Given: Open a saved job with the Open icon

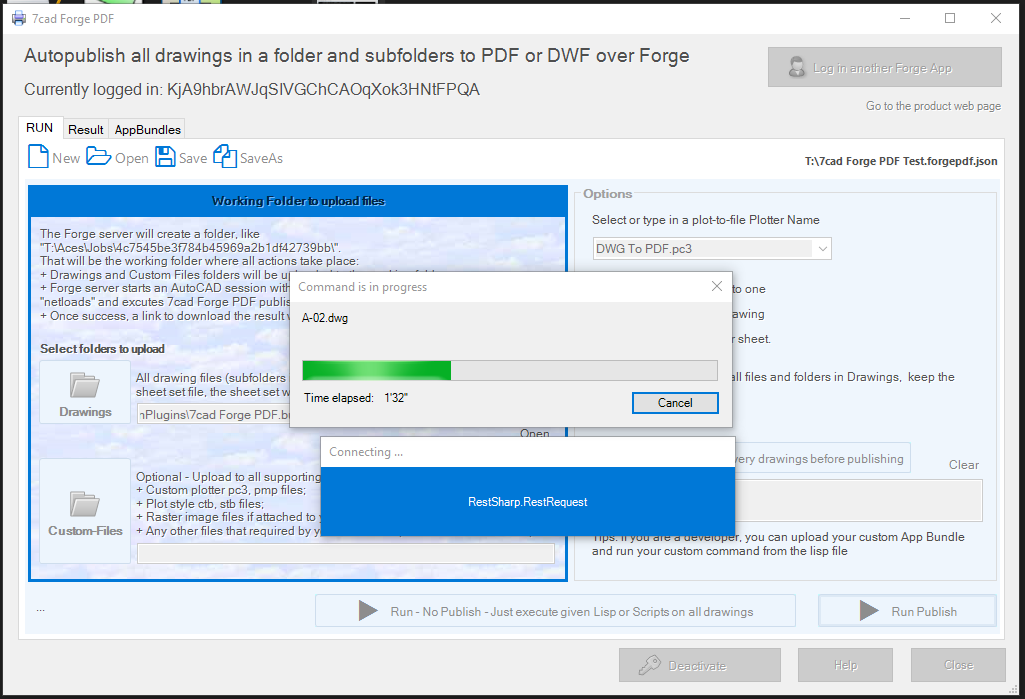Looking at the screenshot, I should (99, 157).
